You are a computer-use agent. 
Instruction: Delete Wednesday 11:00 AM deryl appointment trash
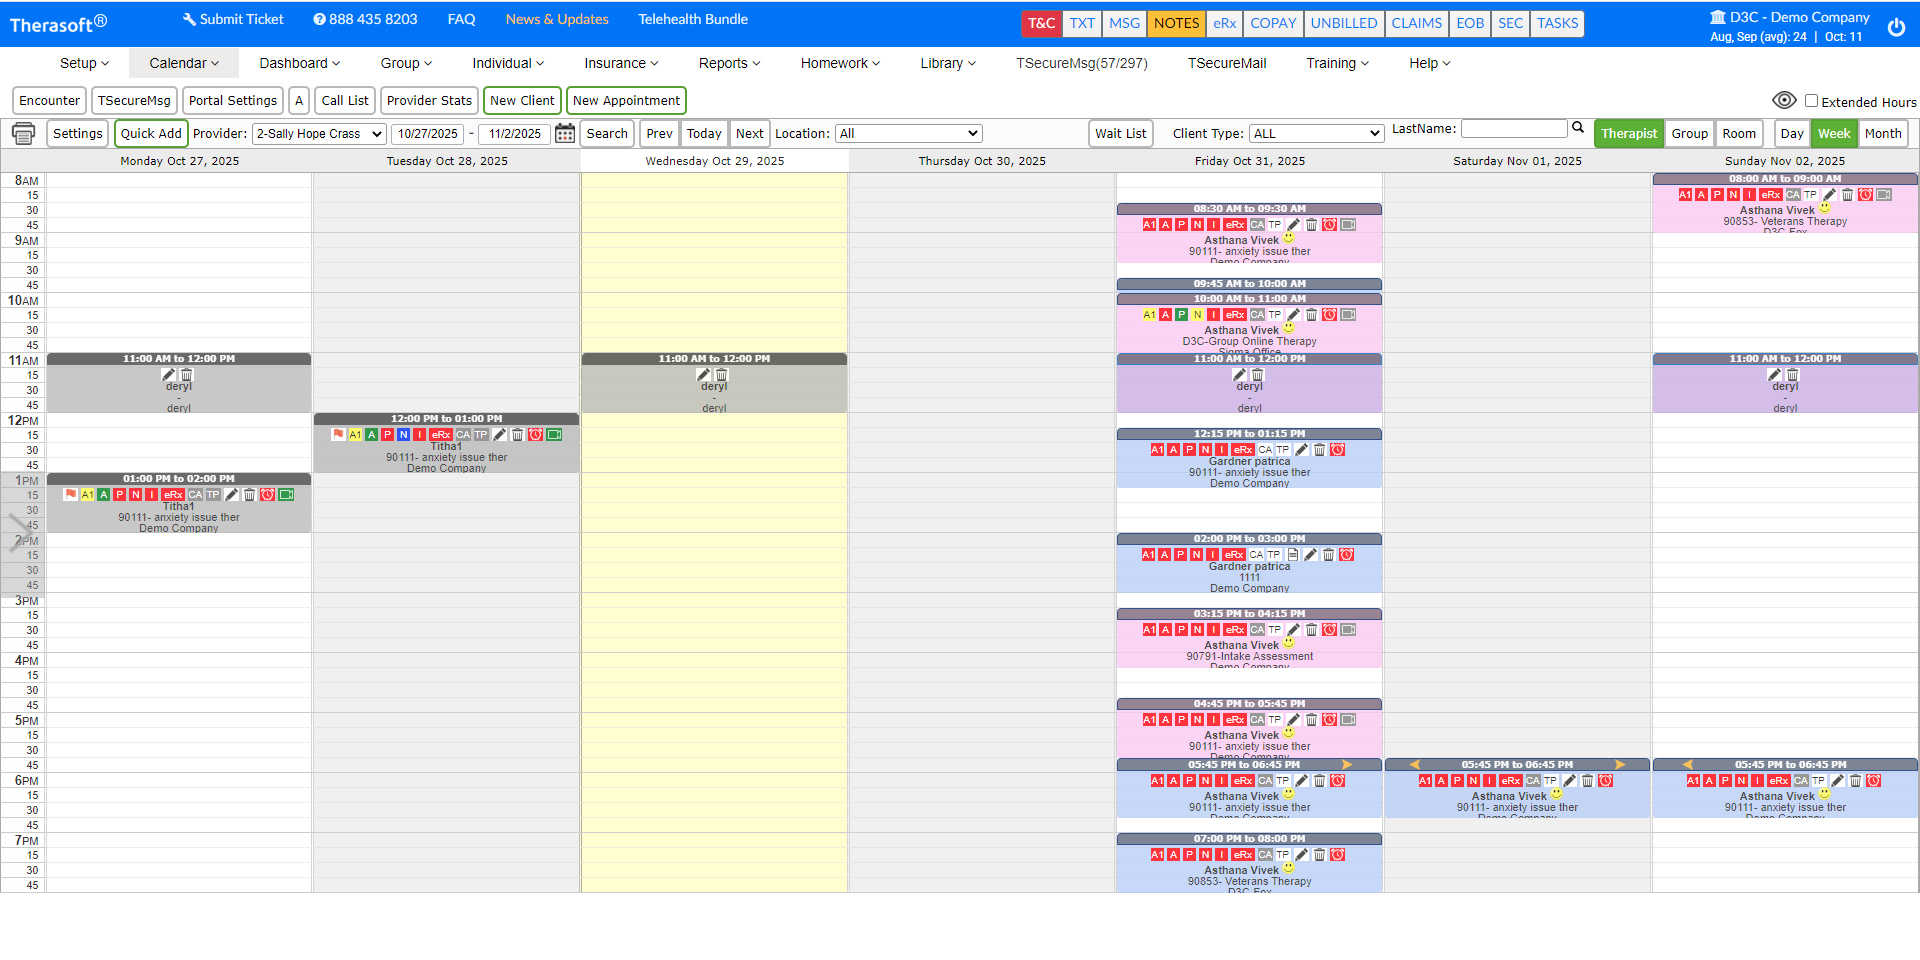722,375
